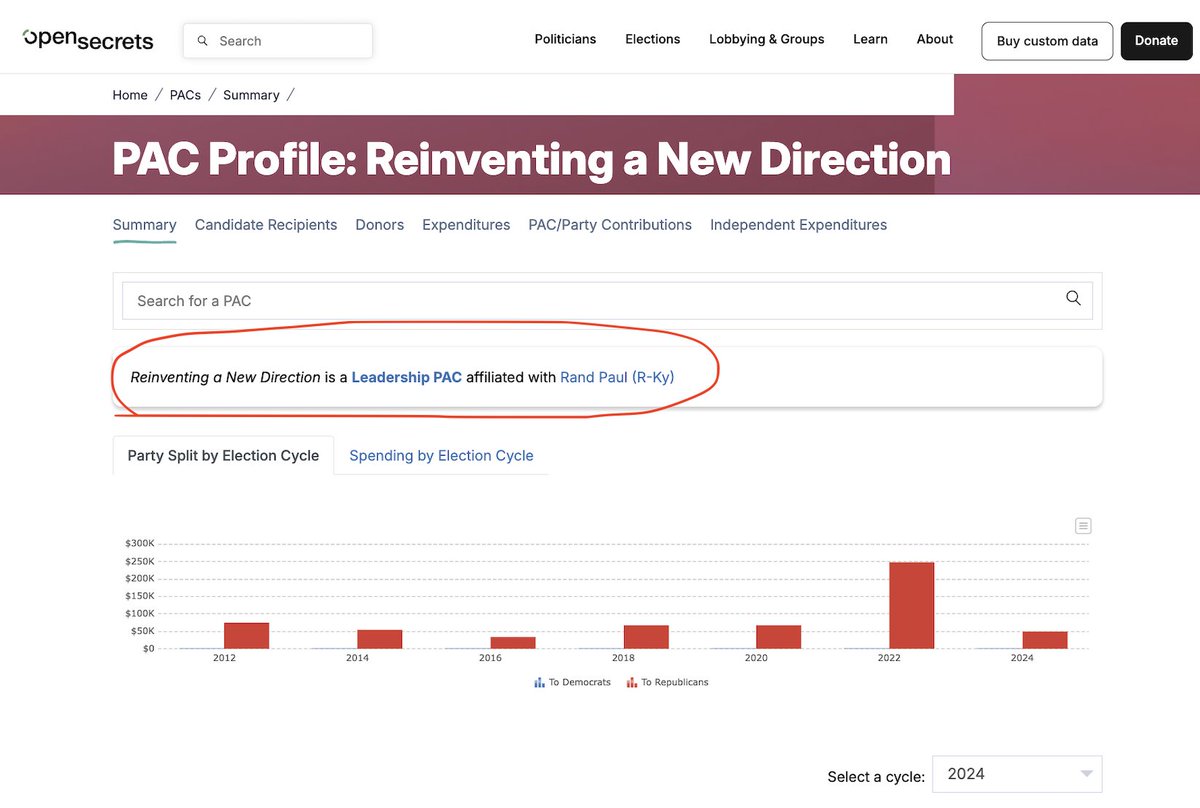This screenshot has height=808, width=1200.
Task: Switch to the Expenditures tab
Action: click(x=466, y=225)
